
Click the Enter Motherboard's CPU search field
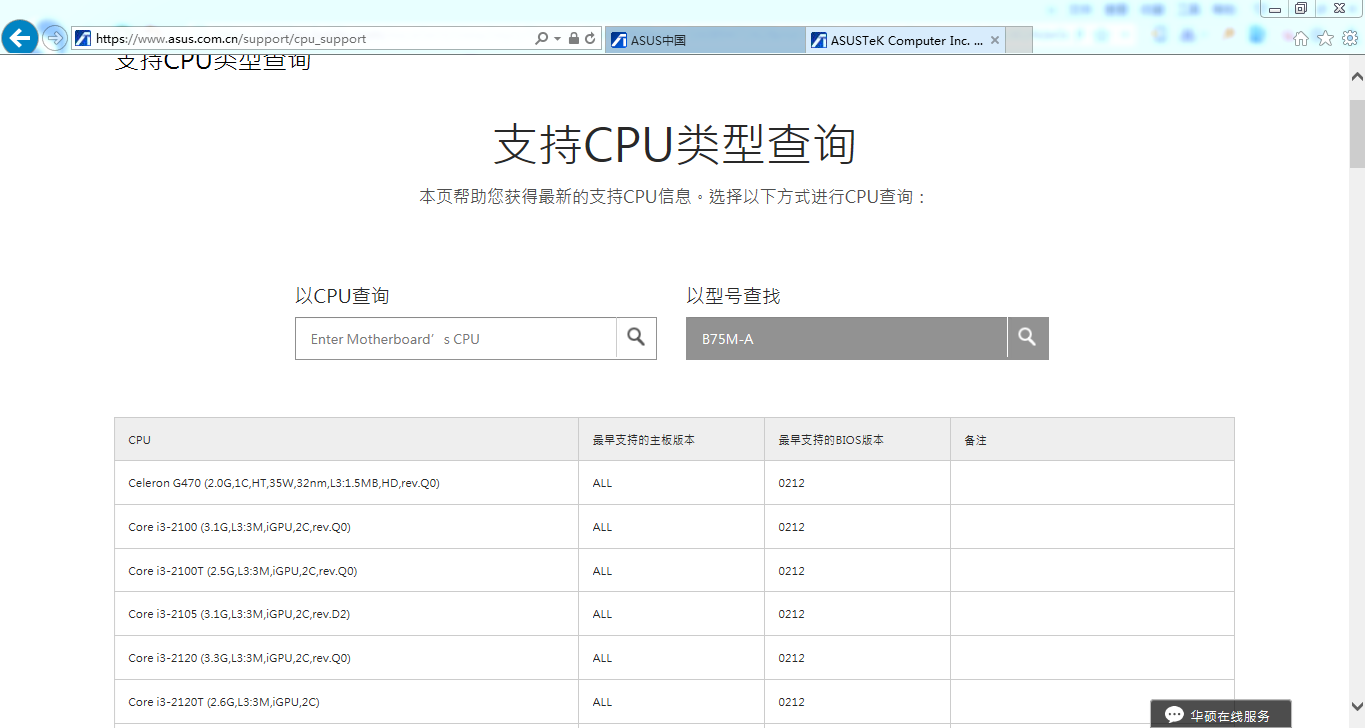click(456, 339)
